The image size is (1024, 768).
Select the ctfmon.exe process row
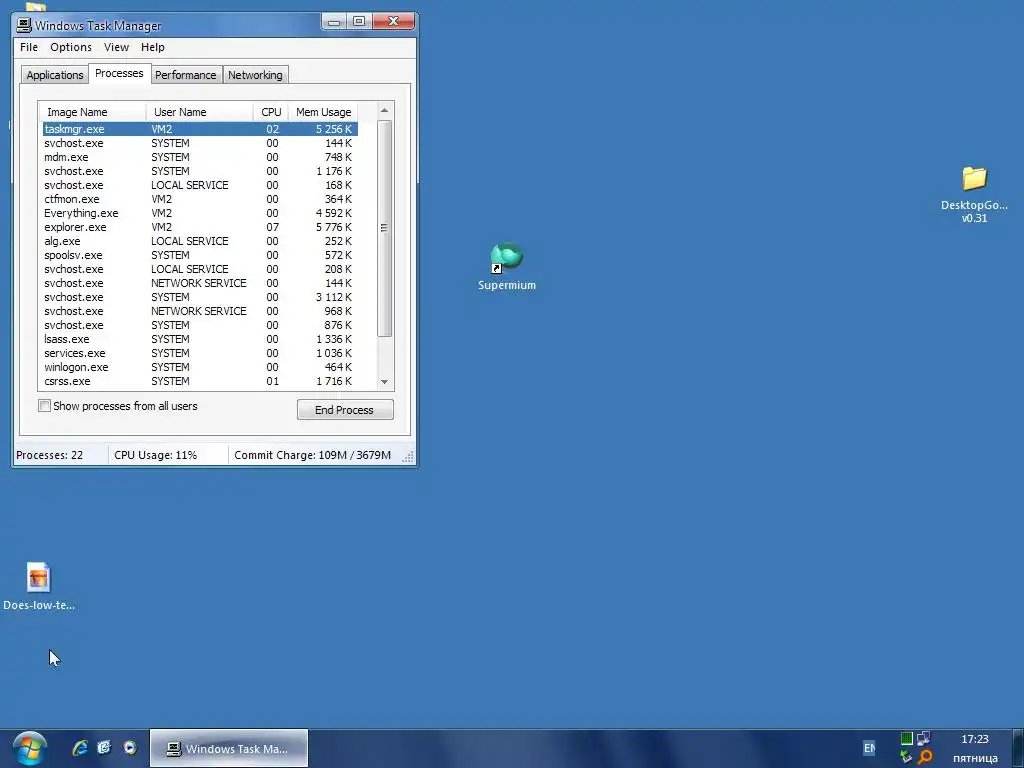(x=200, y=199)
